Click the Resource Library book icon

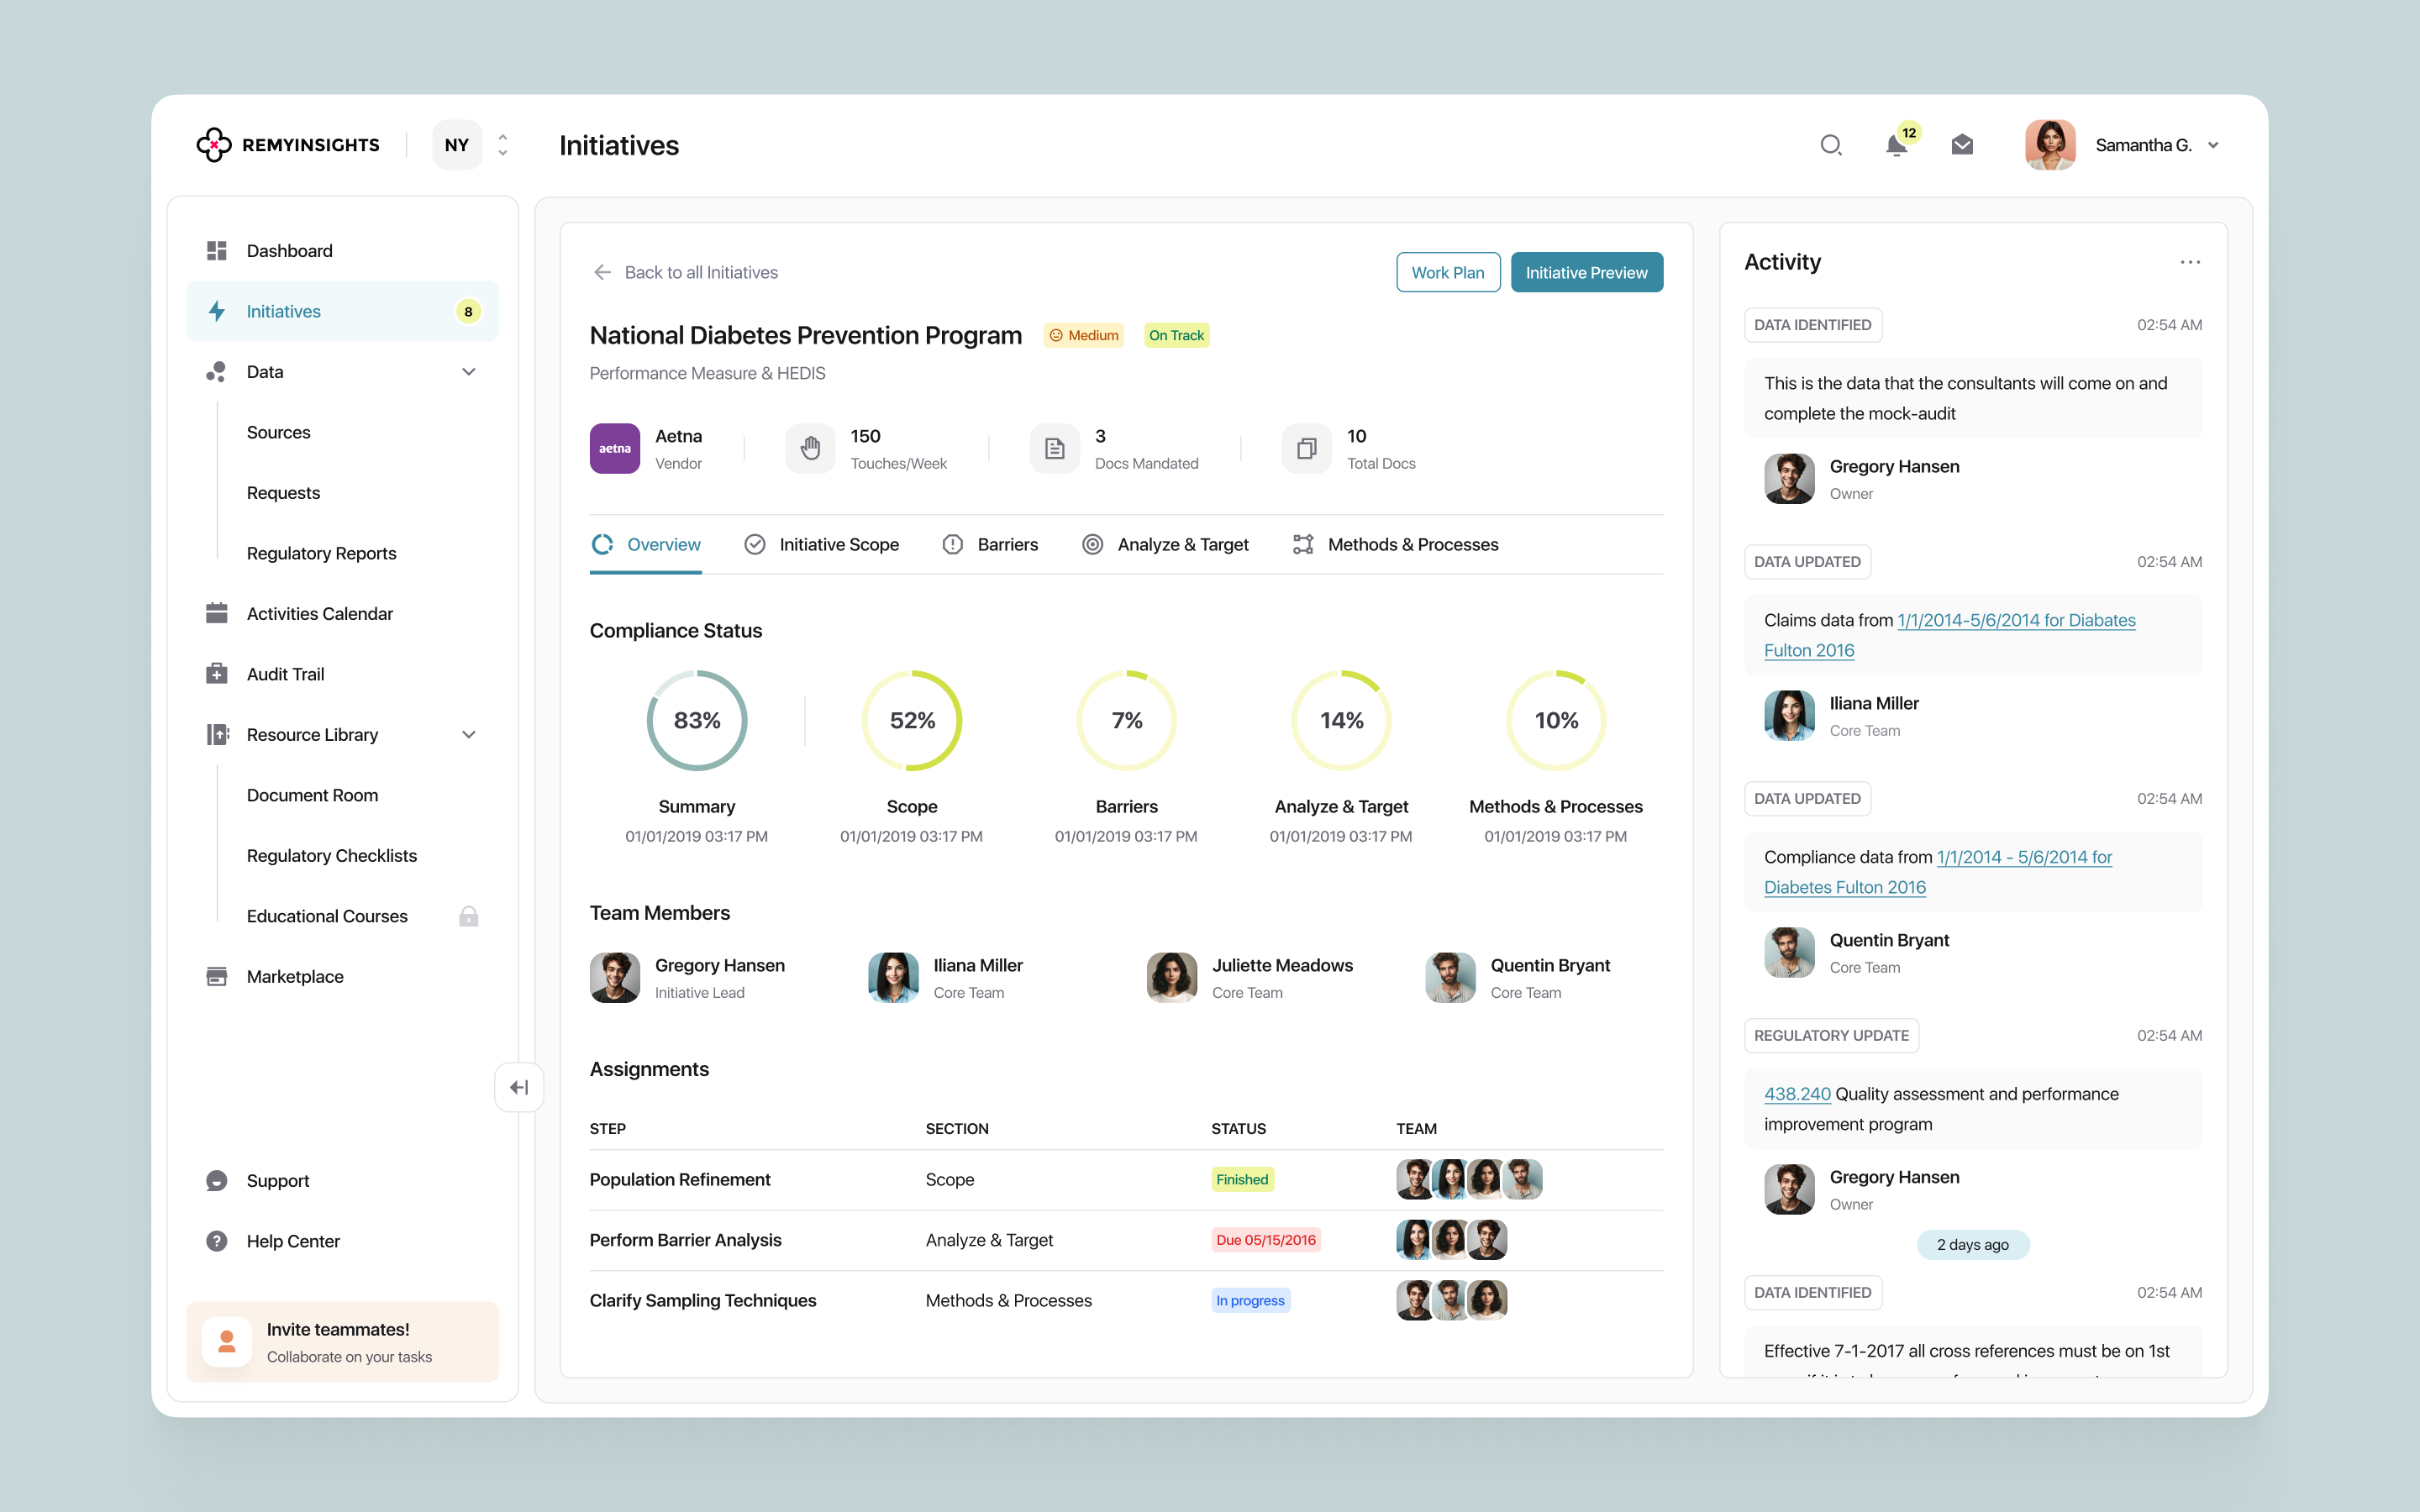(217, 735)
